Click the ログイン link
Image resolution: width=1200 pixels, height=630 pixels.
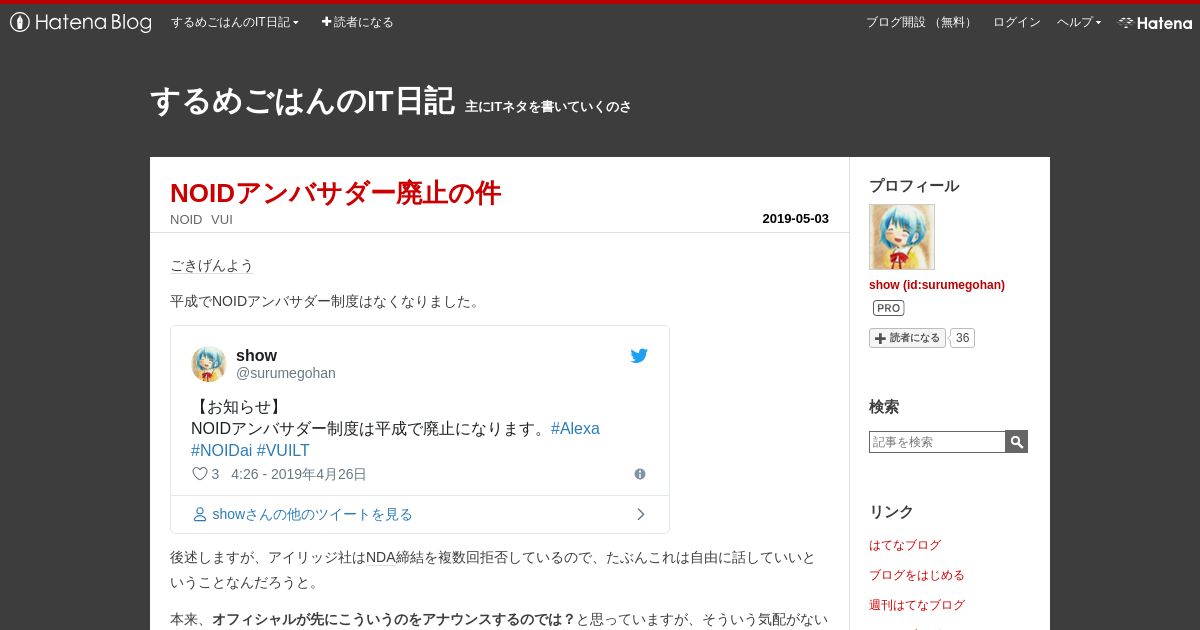1016,22
